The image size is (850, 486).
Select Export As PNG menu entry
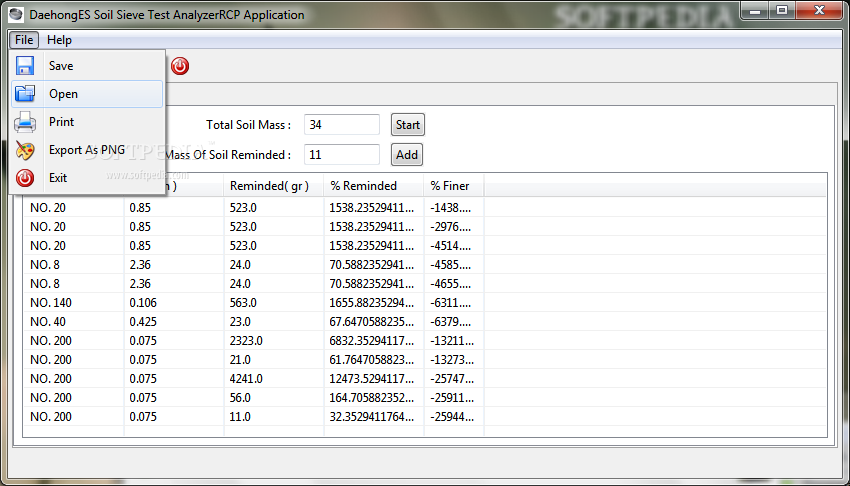pos(87,150)
